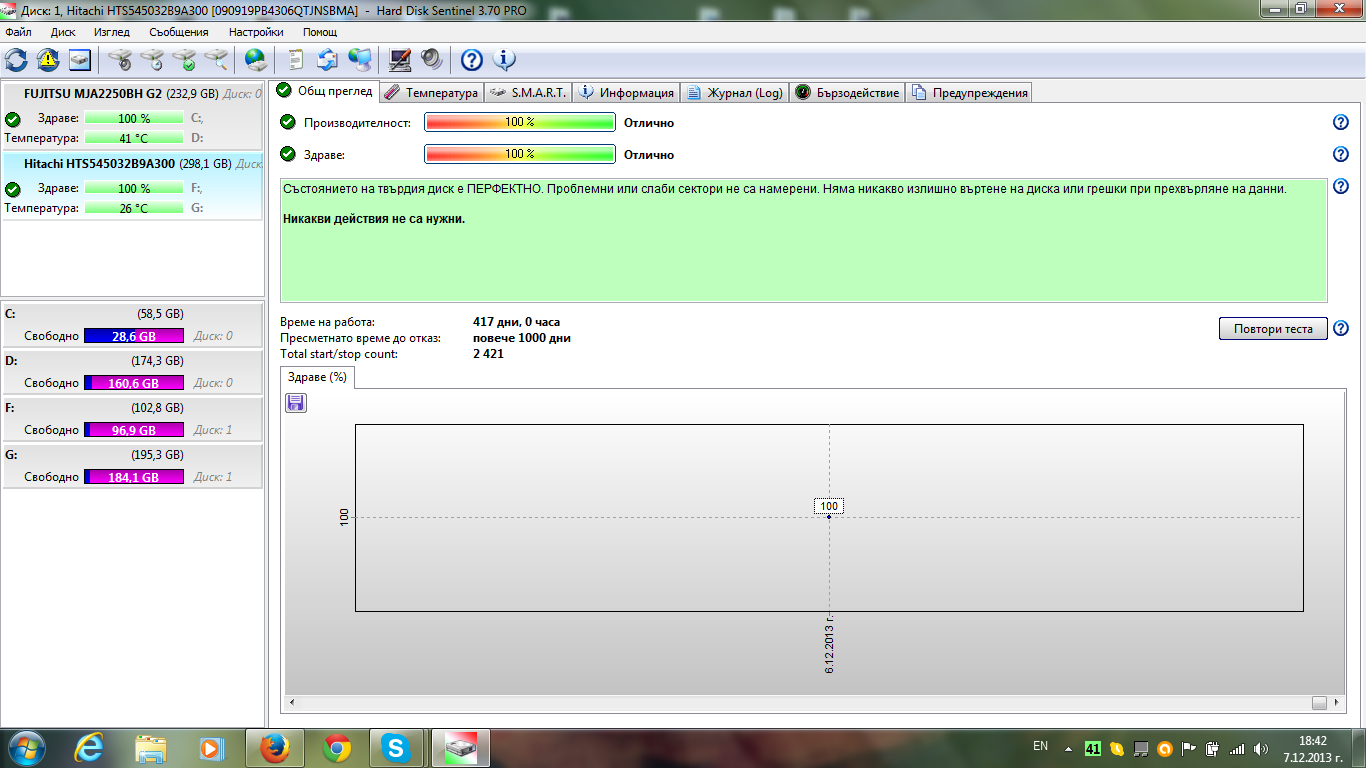
Task: Click the report document toolbar icon
Action: coord(296,59)
